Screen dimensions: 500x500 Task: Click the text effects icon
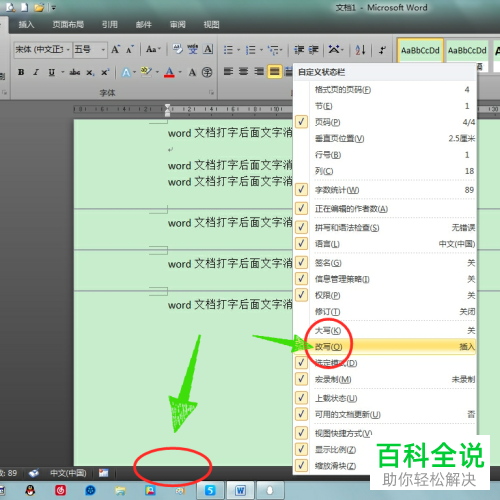(x=126, y=72)
